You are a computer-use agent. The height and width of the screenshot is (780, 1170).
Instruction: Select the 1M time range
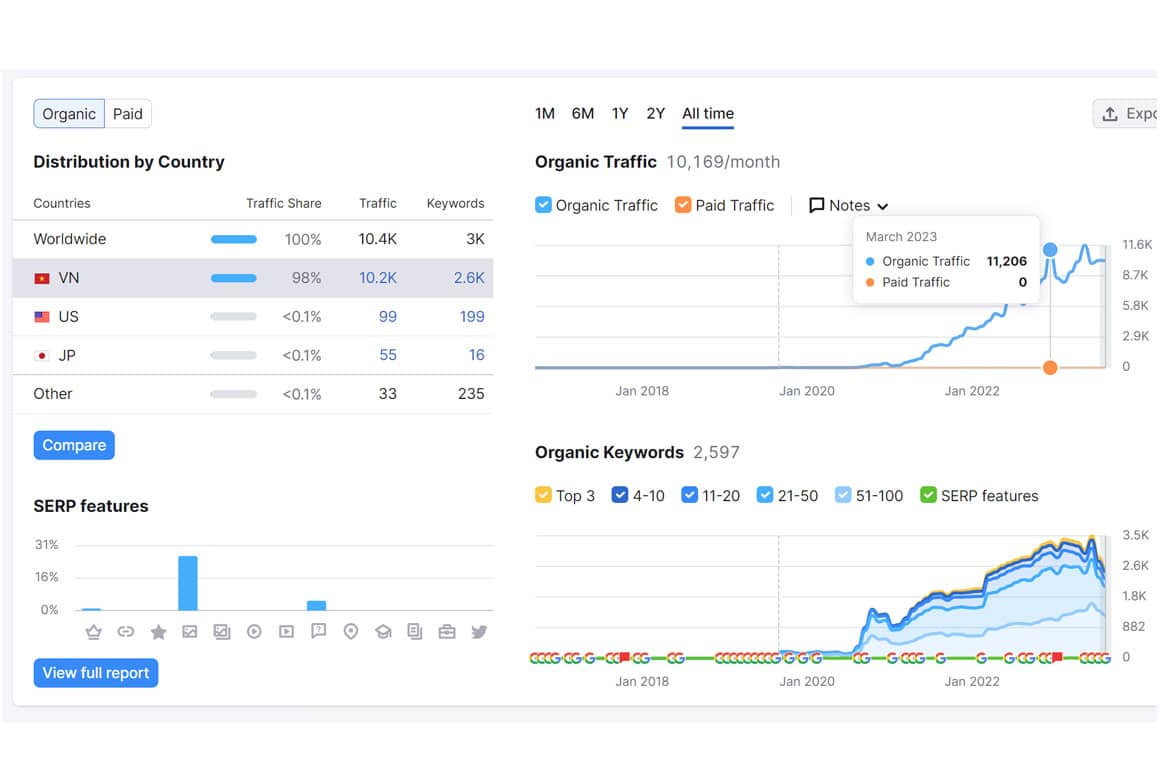[x=545, y=113]
